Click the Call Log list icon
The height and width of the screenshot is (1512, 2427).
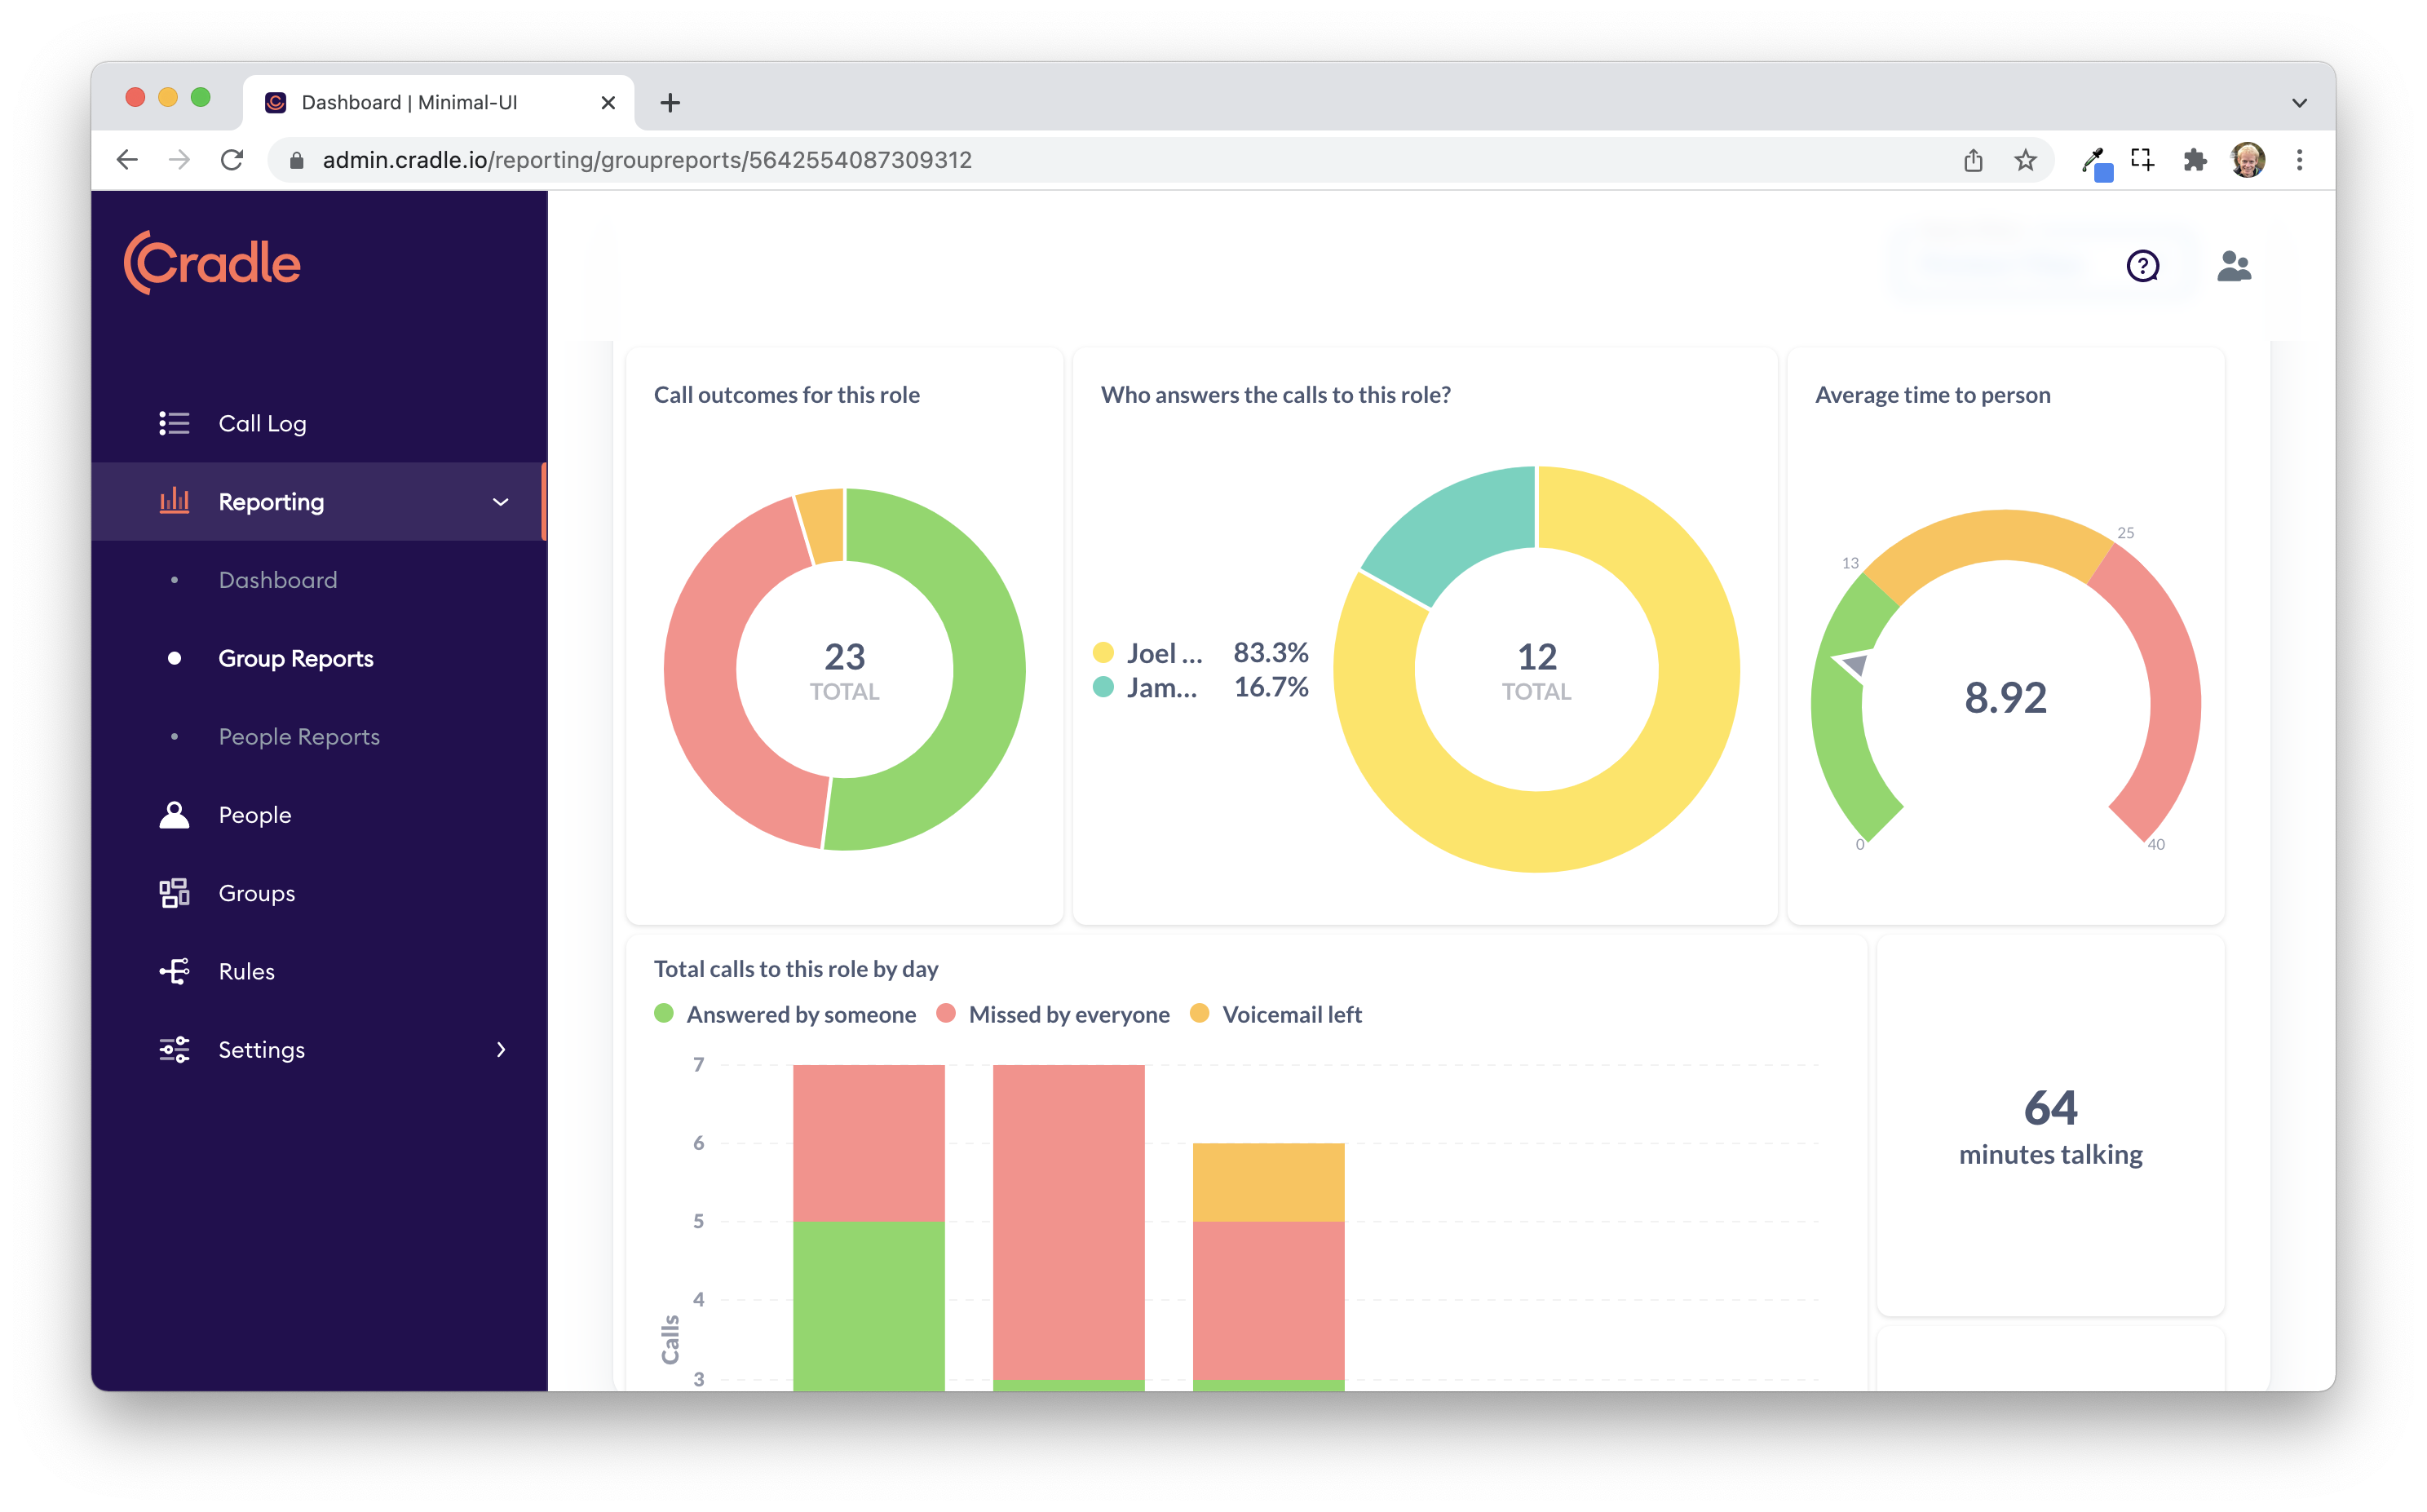pos(174,423)
